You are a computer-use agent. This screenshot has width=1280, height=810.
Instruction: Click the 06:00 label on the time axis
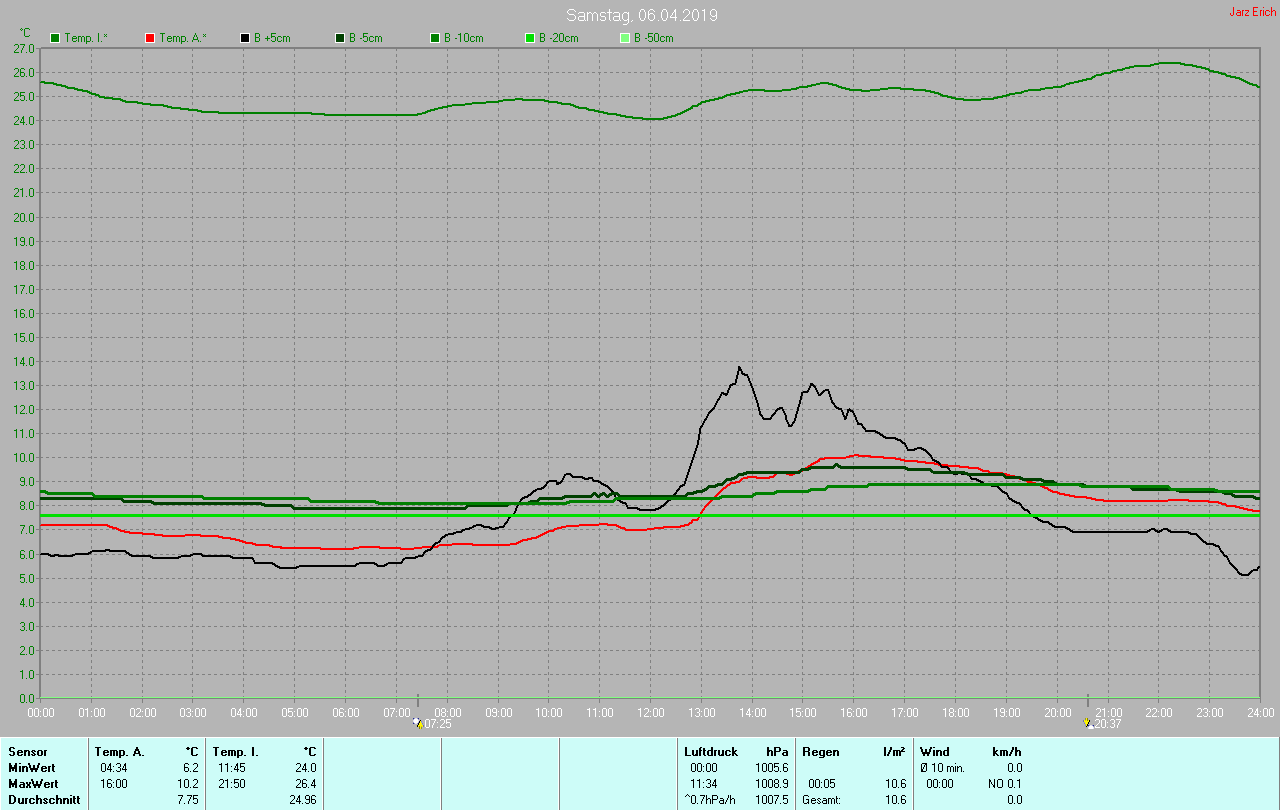pyautogui.click(x=346, y=712)
